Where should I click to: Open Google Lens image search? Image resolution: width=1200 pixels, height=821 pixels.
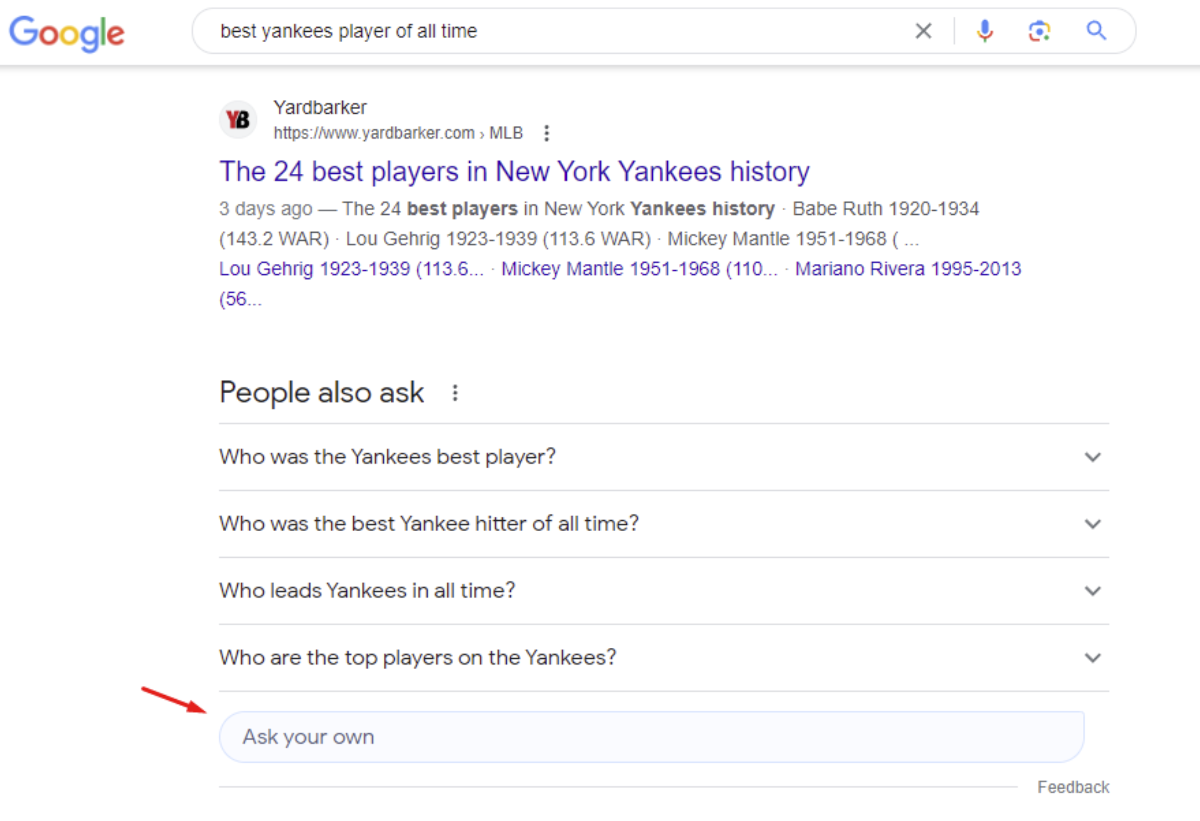[1039, 31]
